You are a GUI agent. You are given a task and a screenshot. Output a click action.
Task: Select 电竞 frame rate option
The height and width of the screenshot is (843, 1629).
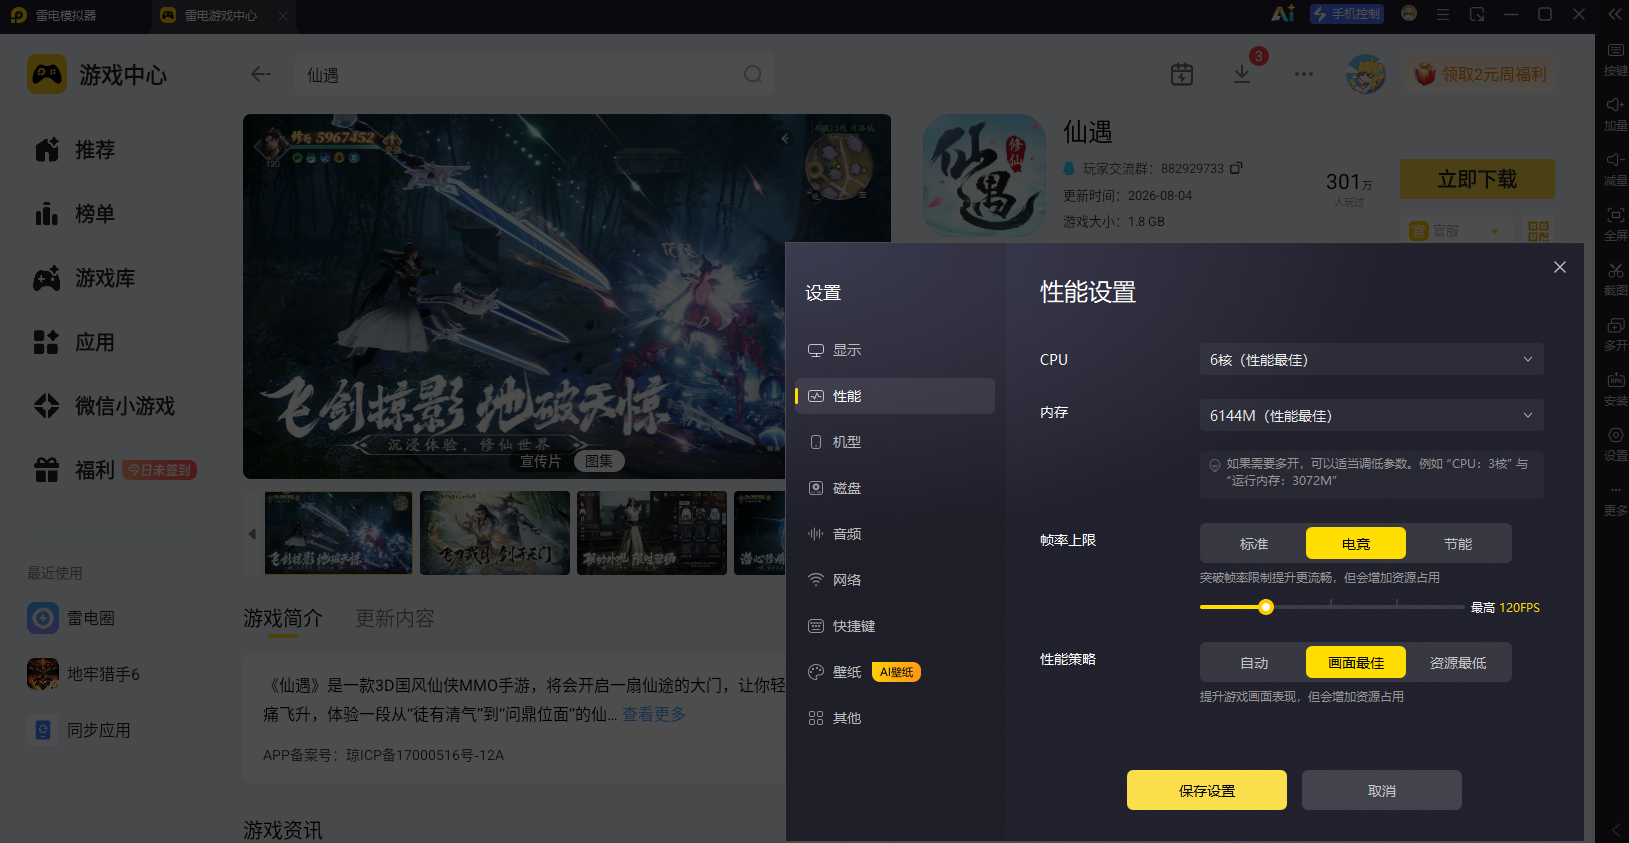[x=1356, y=543]
